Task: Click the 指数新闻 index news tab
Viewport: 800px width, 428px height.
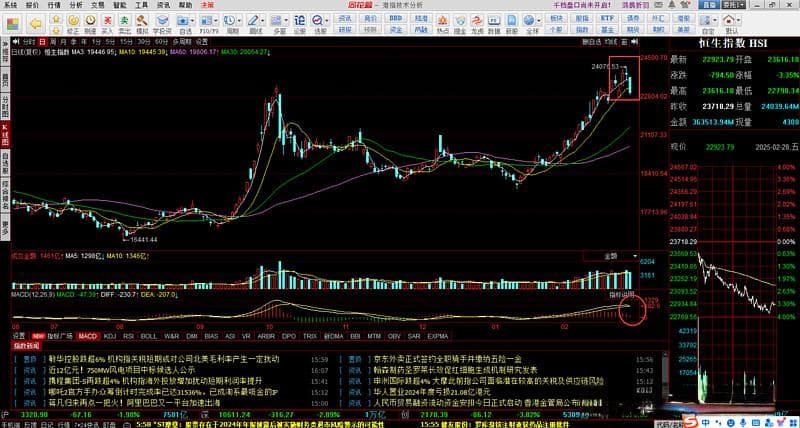Action: click(26, 346)
